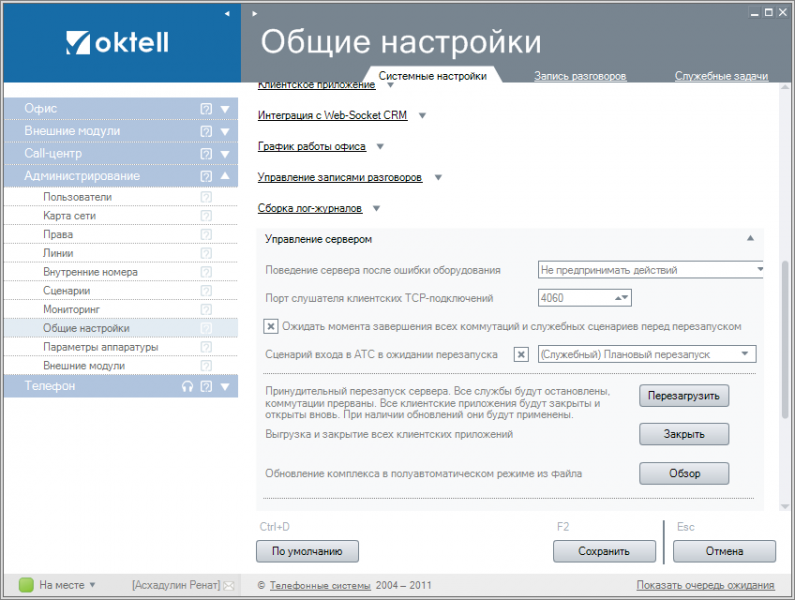Open help icon for Call-центр section
Image resolution: width=795 pixels, height=600 pixels.
tap(206, 154)
